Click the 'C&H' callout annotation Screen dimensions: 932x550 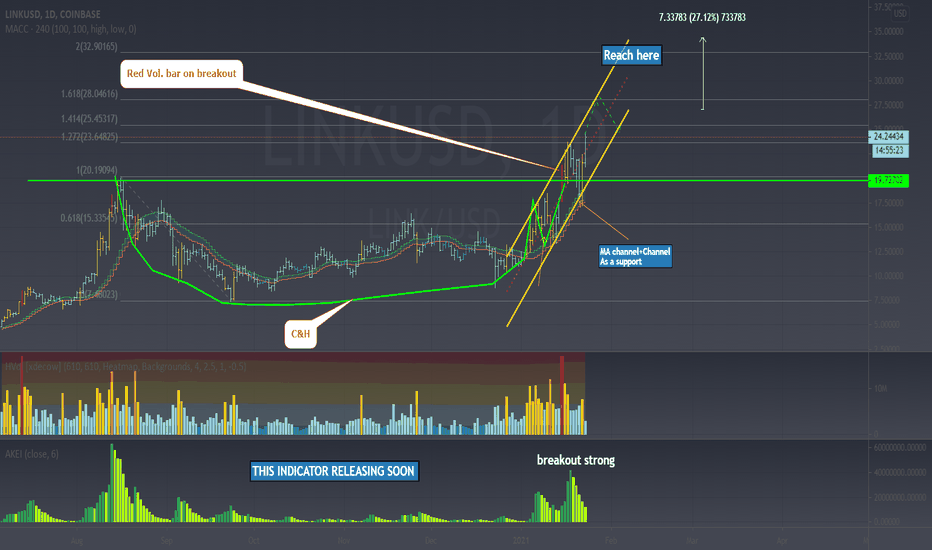pos(300,334)
